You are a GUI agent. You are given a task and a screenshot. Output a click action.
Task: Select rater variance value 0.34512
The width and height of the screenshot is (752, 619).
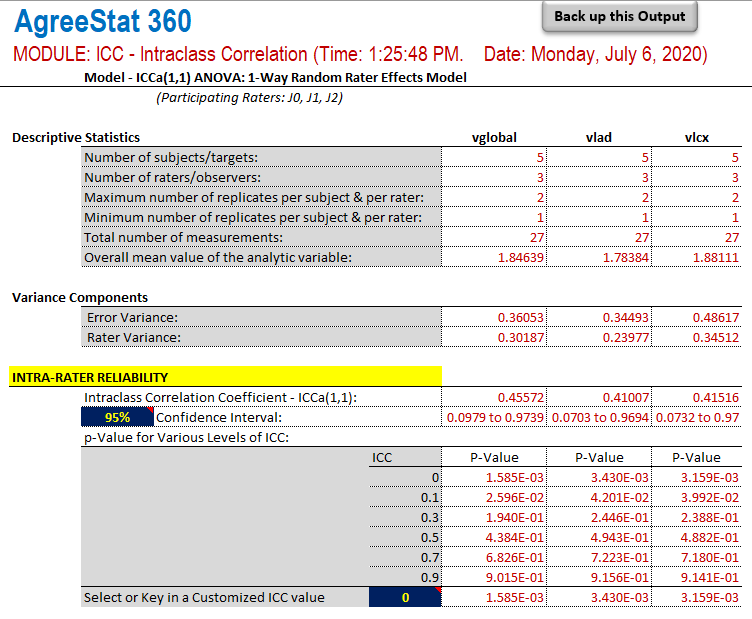click(716, 338)
